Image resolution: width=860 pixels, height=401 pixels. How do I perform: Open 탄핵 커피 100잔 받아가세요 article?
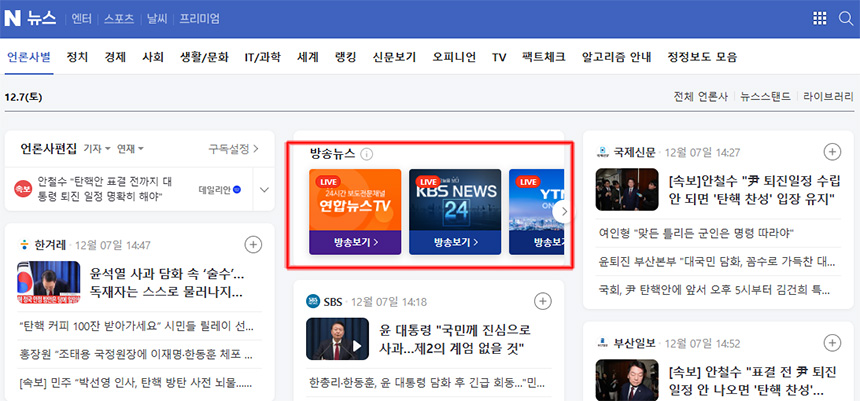(135, 326)
